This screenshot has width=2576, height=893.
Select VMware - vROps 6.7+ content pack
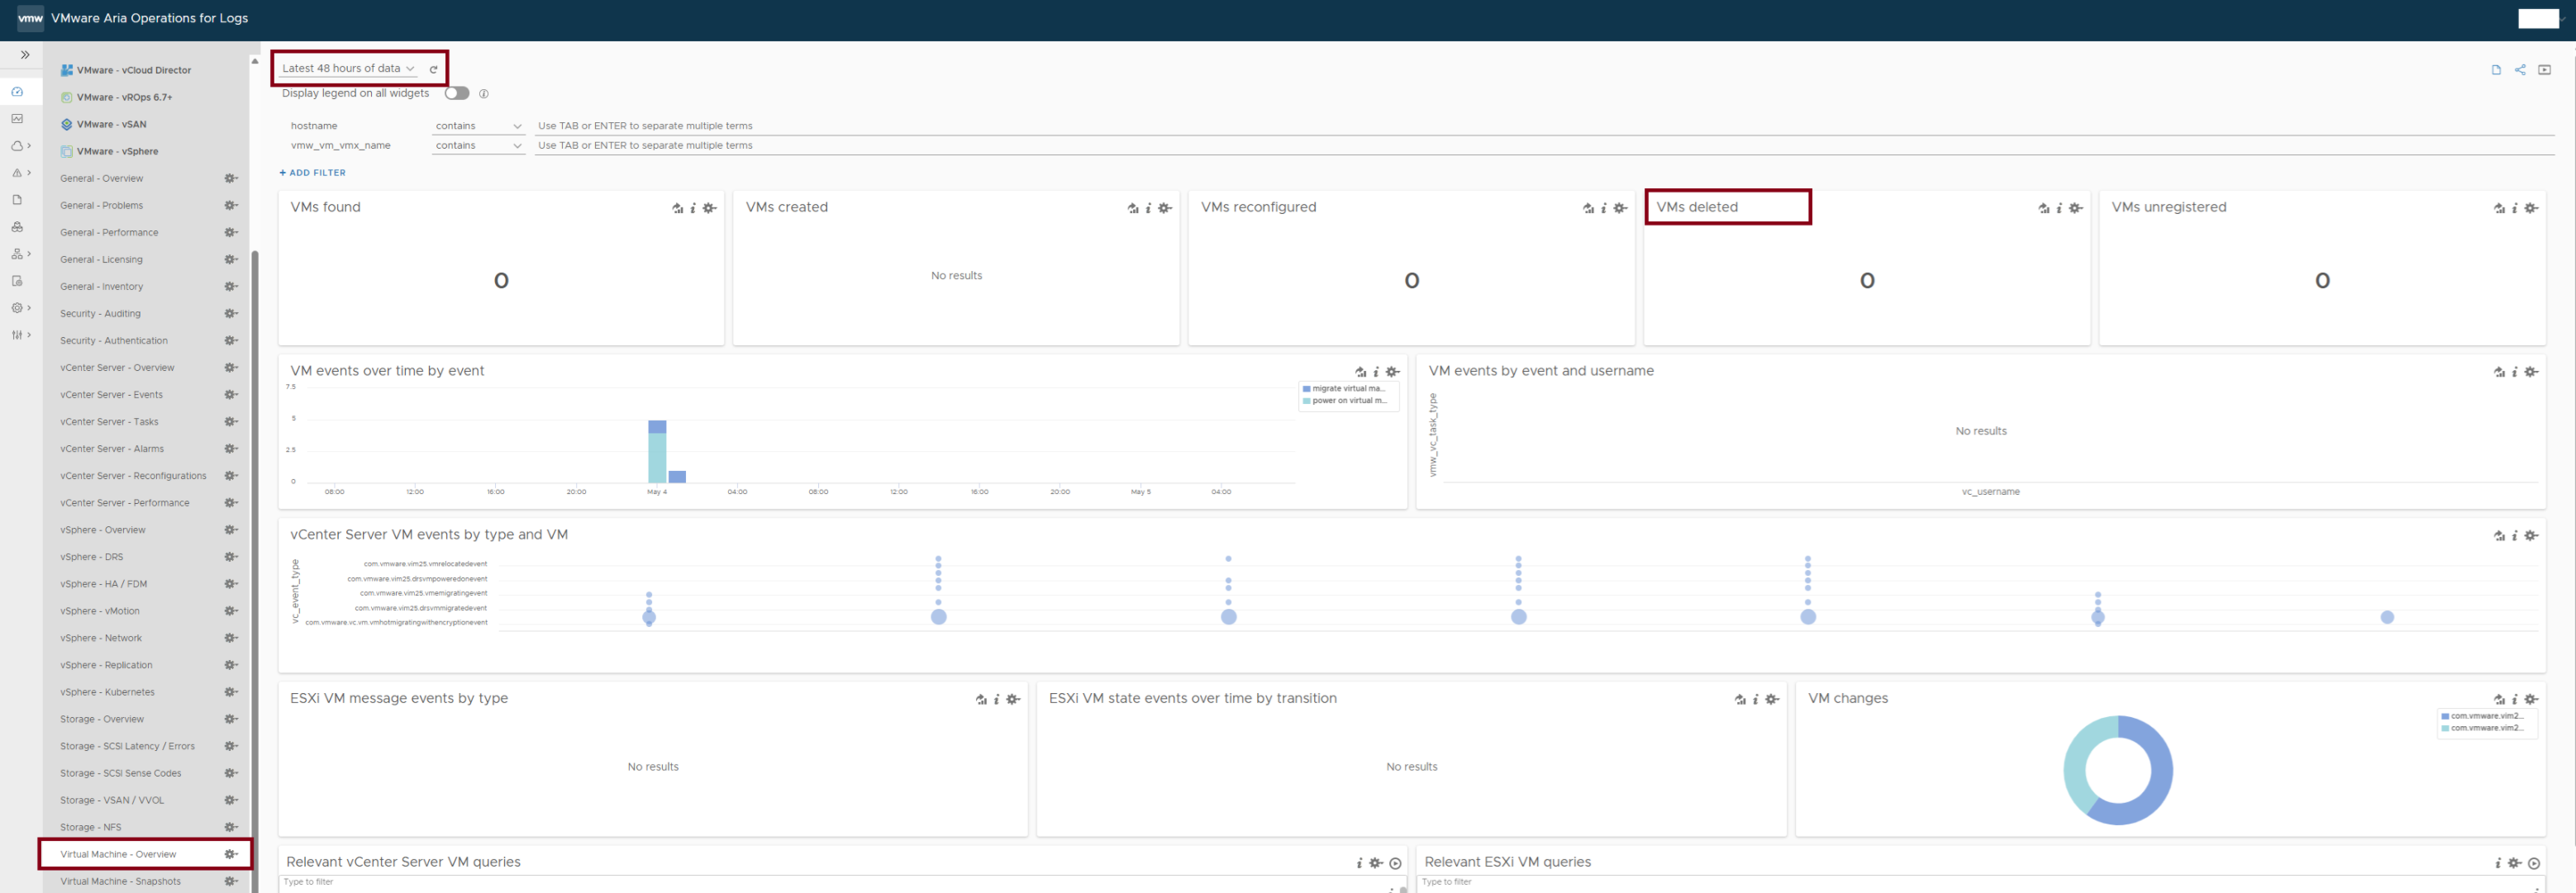(x=116, y=97)
